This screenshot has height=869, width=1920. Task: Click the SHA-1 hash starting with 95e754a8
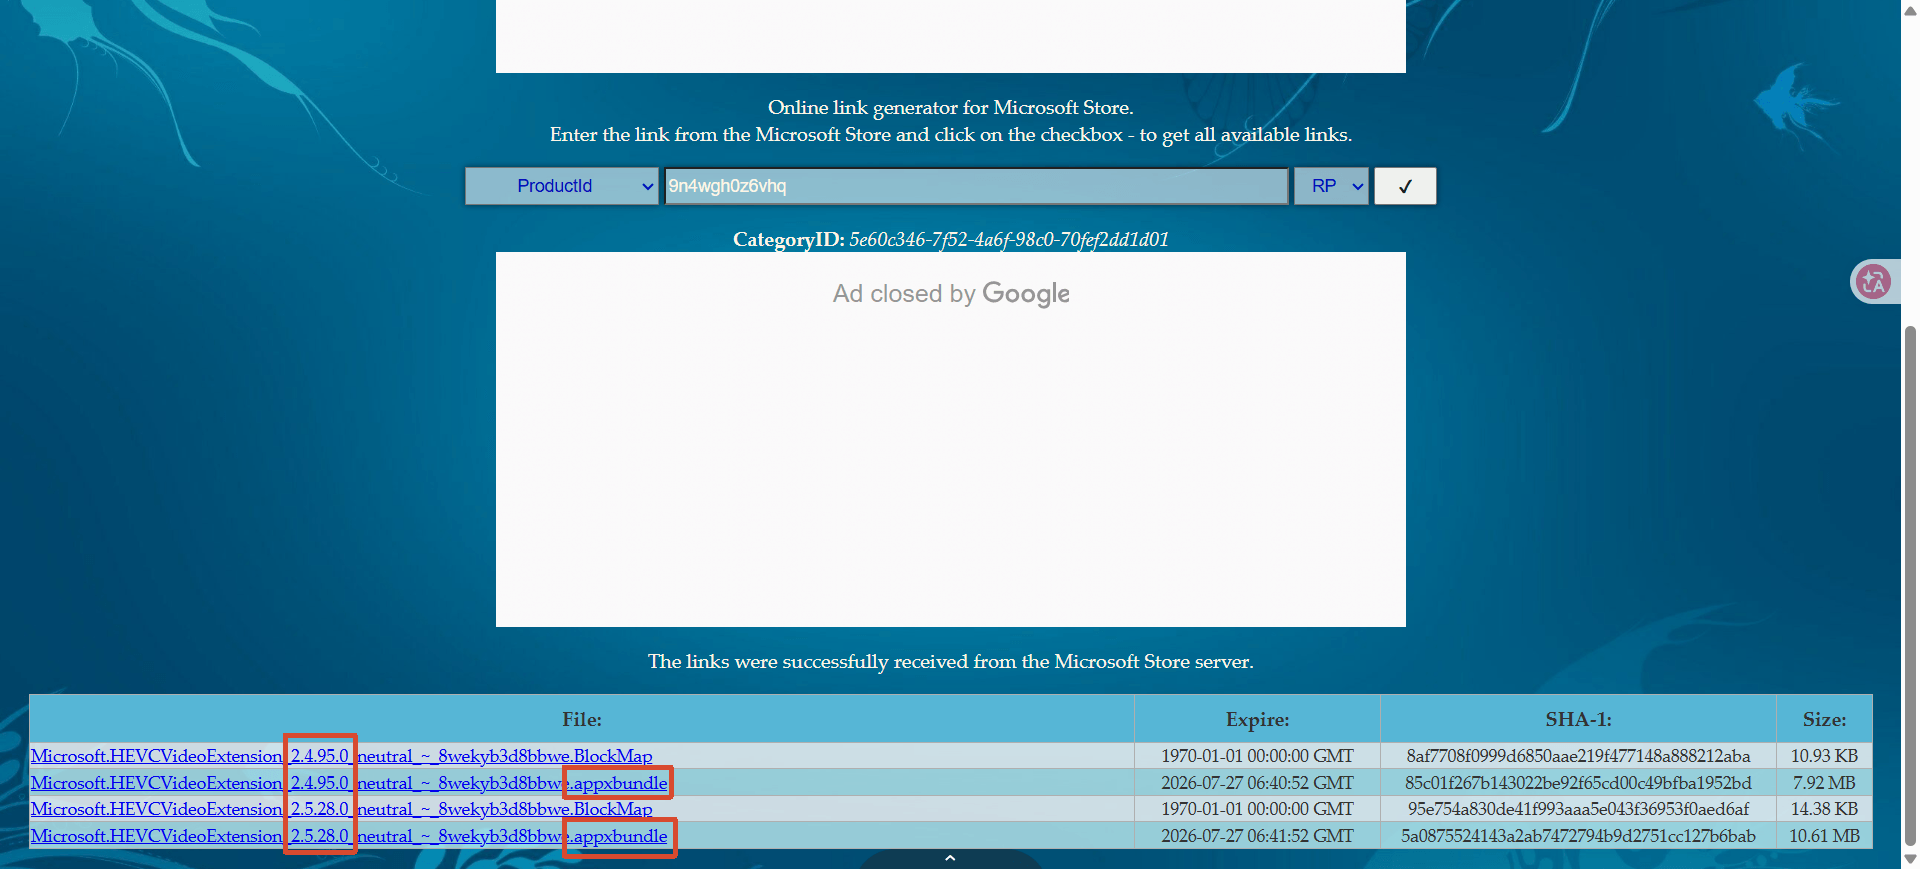tap(1578, 809)
